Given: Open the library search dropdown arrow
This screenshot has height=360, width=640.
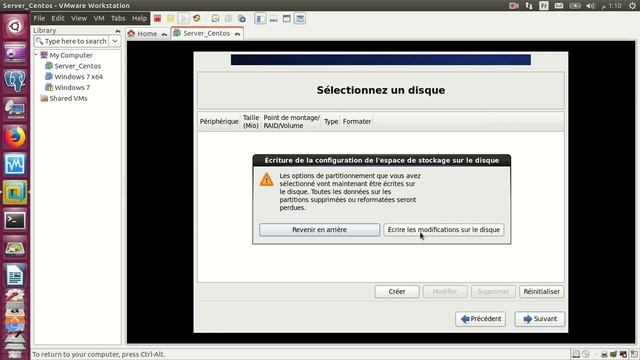Looking at the screenshot, I should click(115, 41).
